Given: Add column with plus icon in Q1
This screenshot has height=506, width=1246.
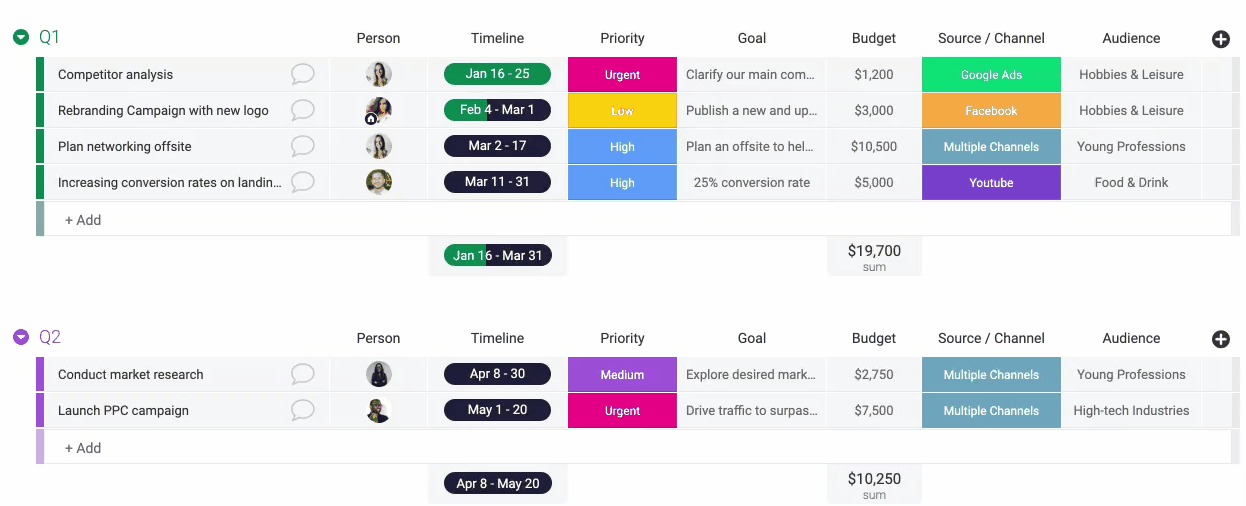Looking at the screenshot, I should point(1220,39).
